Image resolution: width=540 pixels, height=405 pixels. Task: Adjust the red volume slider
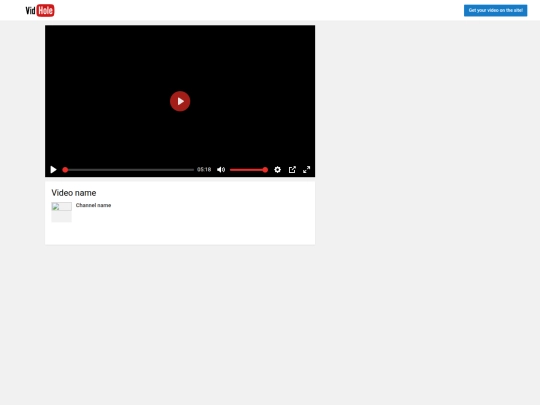pos(249,170)
